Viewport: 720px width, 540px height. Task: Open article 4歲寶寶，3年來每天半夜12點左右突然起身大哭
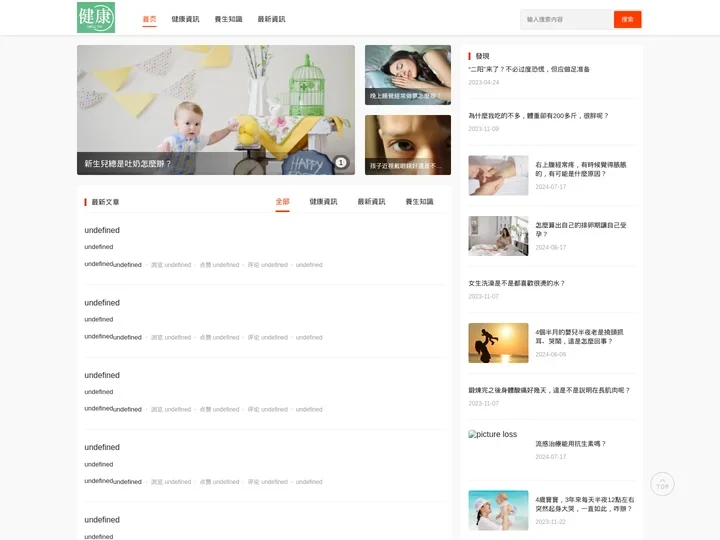coord(585,504)
